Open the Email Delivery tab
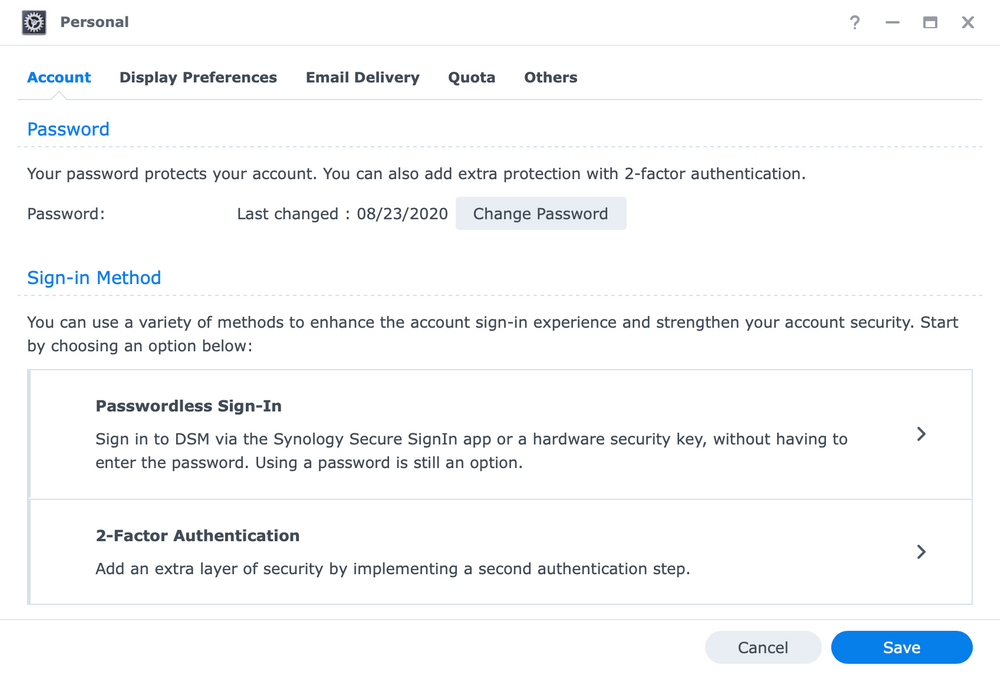The width and height of the screenshot is (1000, 675). (362, 77)
